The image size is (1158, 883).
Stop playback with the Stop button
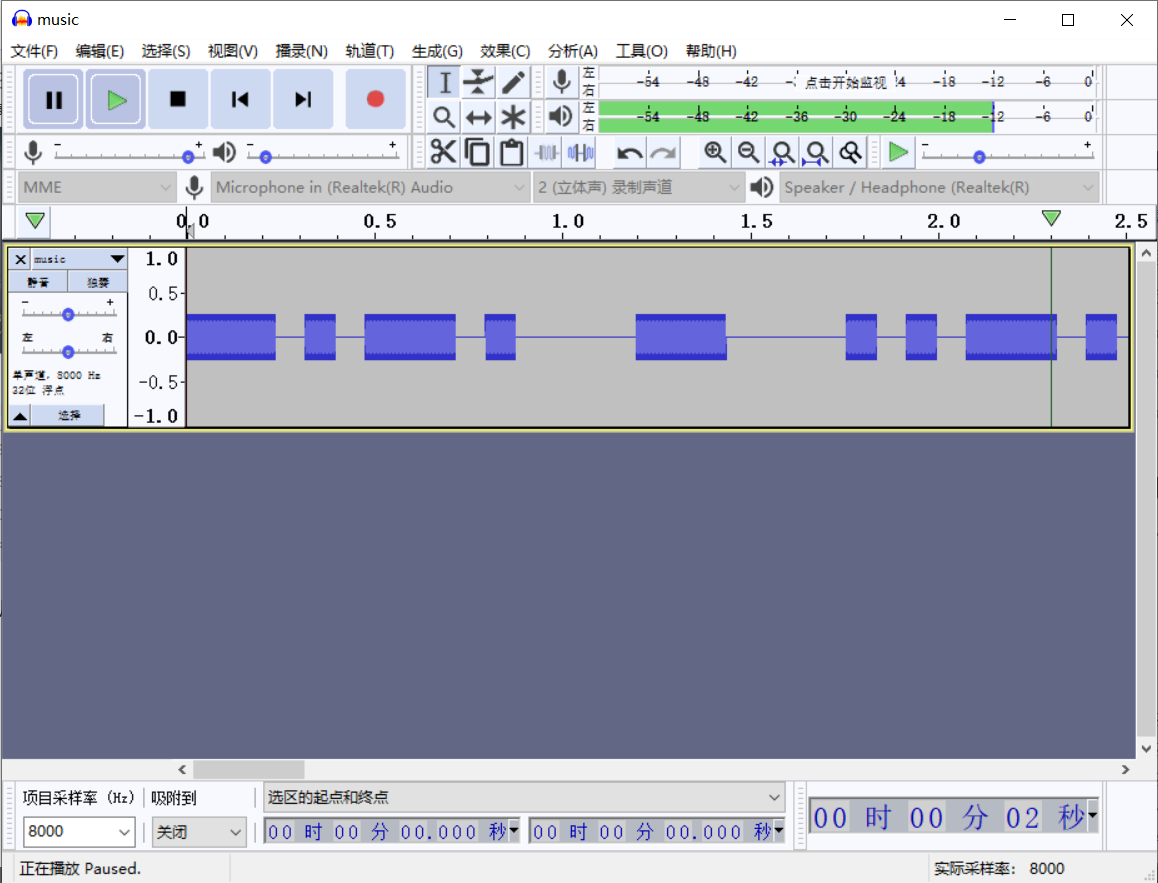pos(178,99)
